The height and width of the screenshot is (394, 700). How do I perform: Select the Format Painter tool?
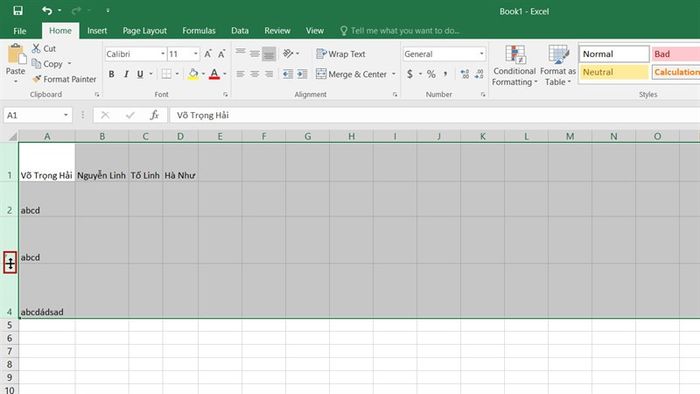(x=64, y=79)
